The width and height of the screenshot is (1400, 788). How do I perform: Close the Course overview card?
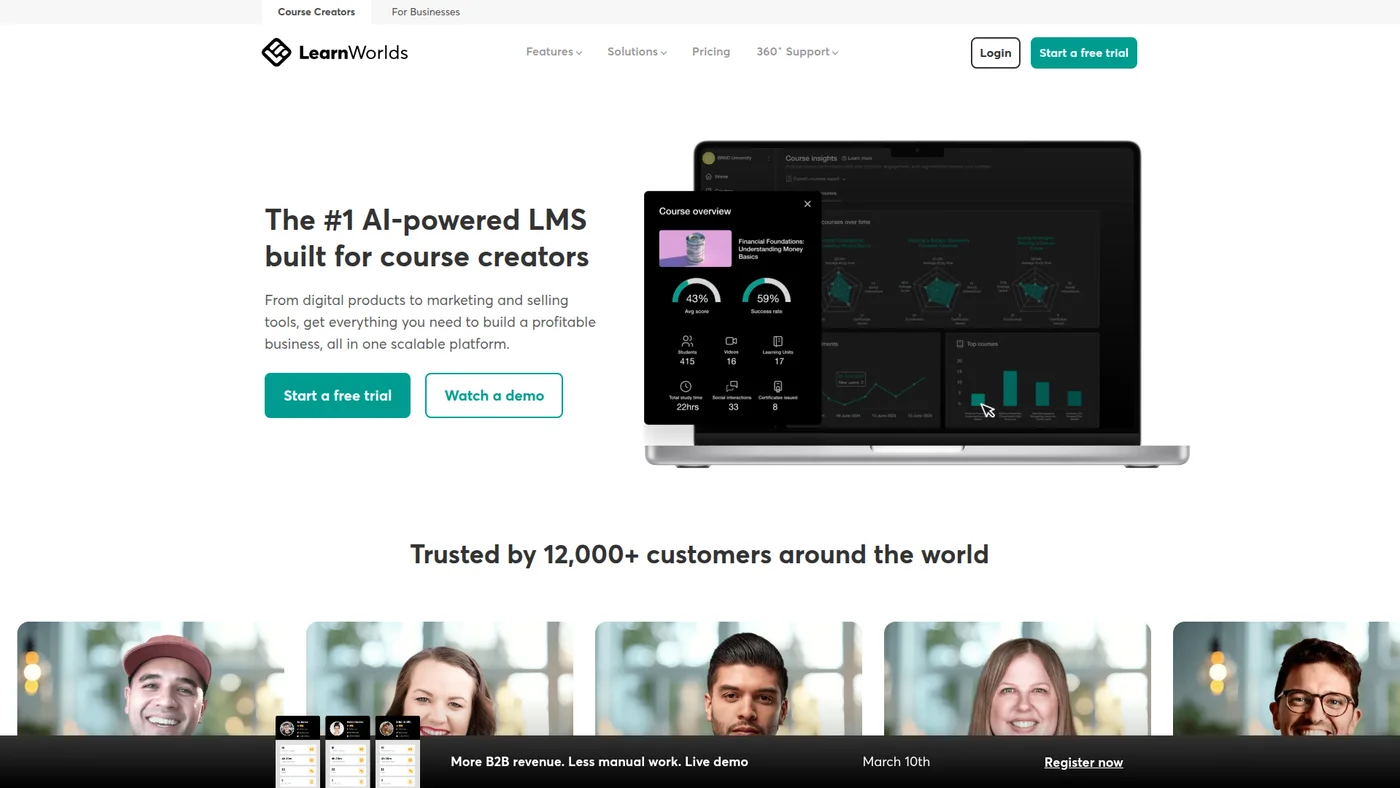808,204
